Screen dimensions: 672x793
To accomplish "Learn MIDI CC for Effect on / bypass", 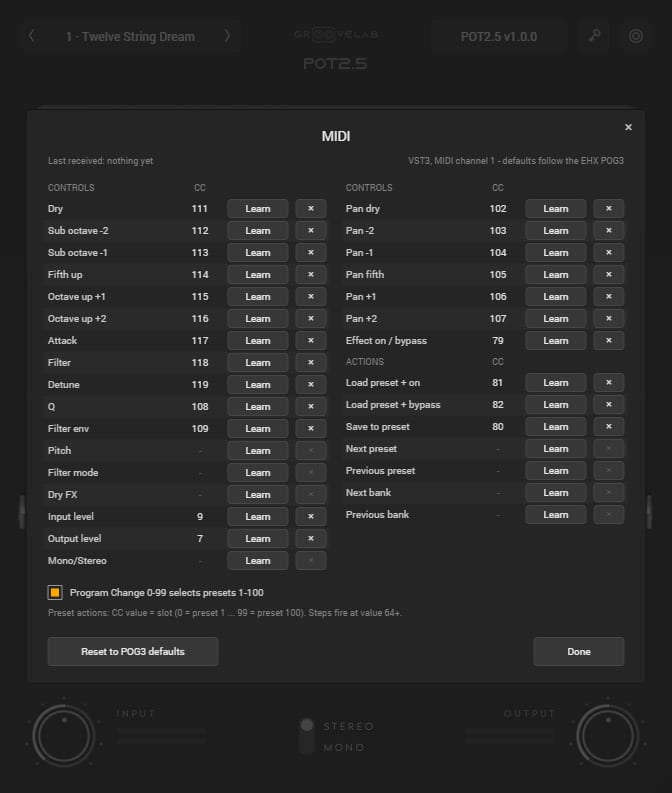I will pos(556,340).
